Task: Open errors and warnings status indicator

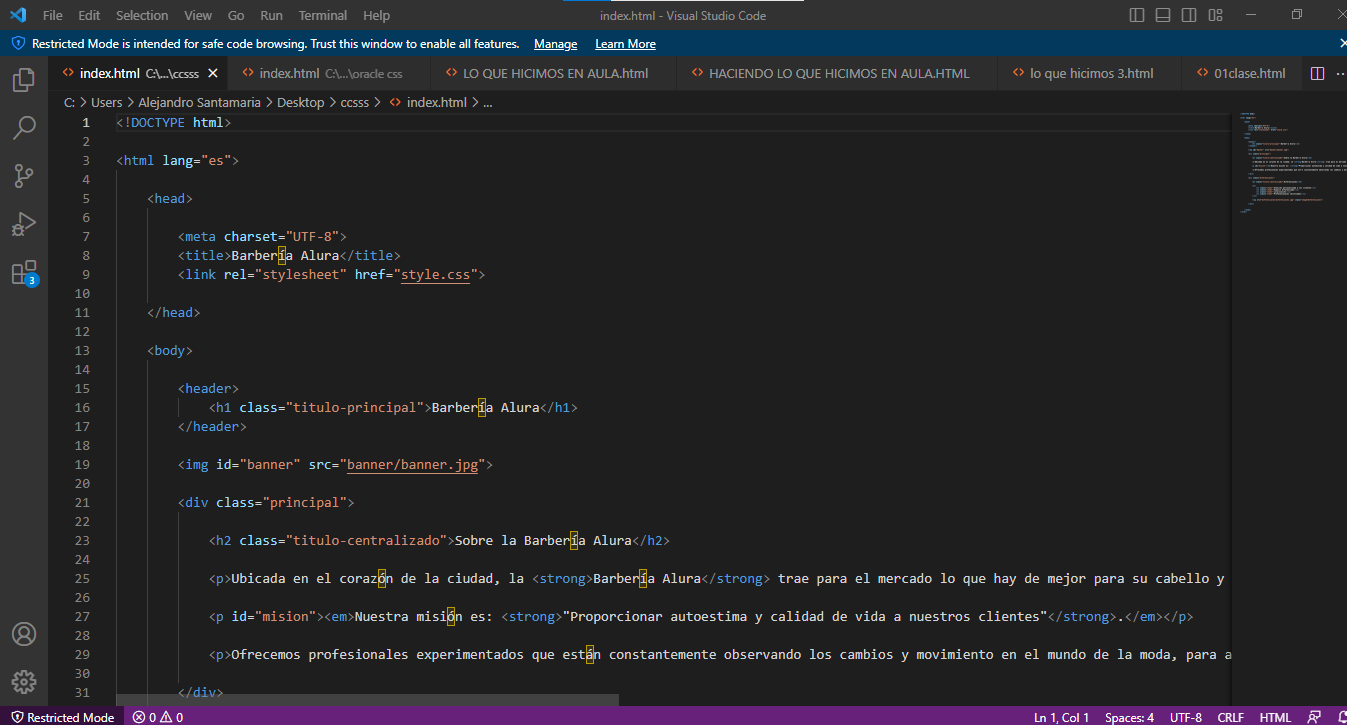Action: click(x=158, y=717)
